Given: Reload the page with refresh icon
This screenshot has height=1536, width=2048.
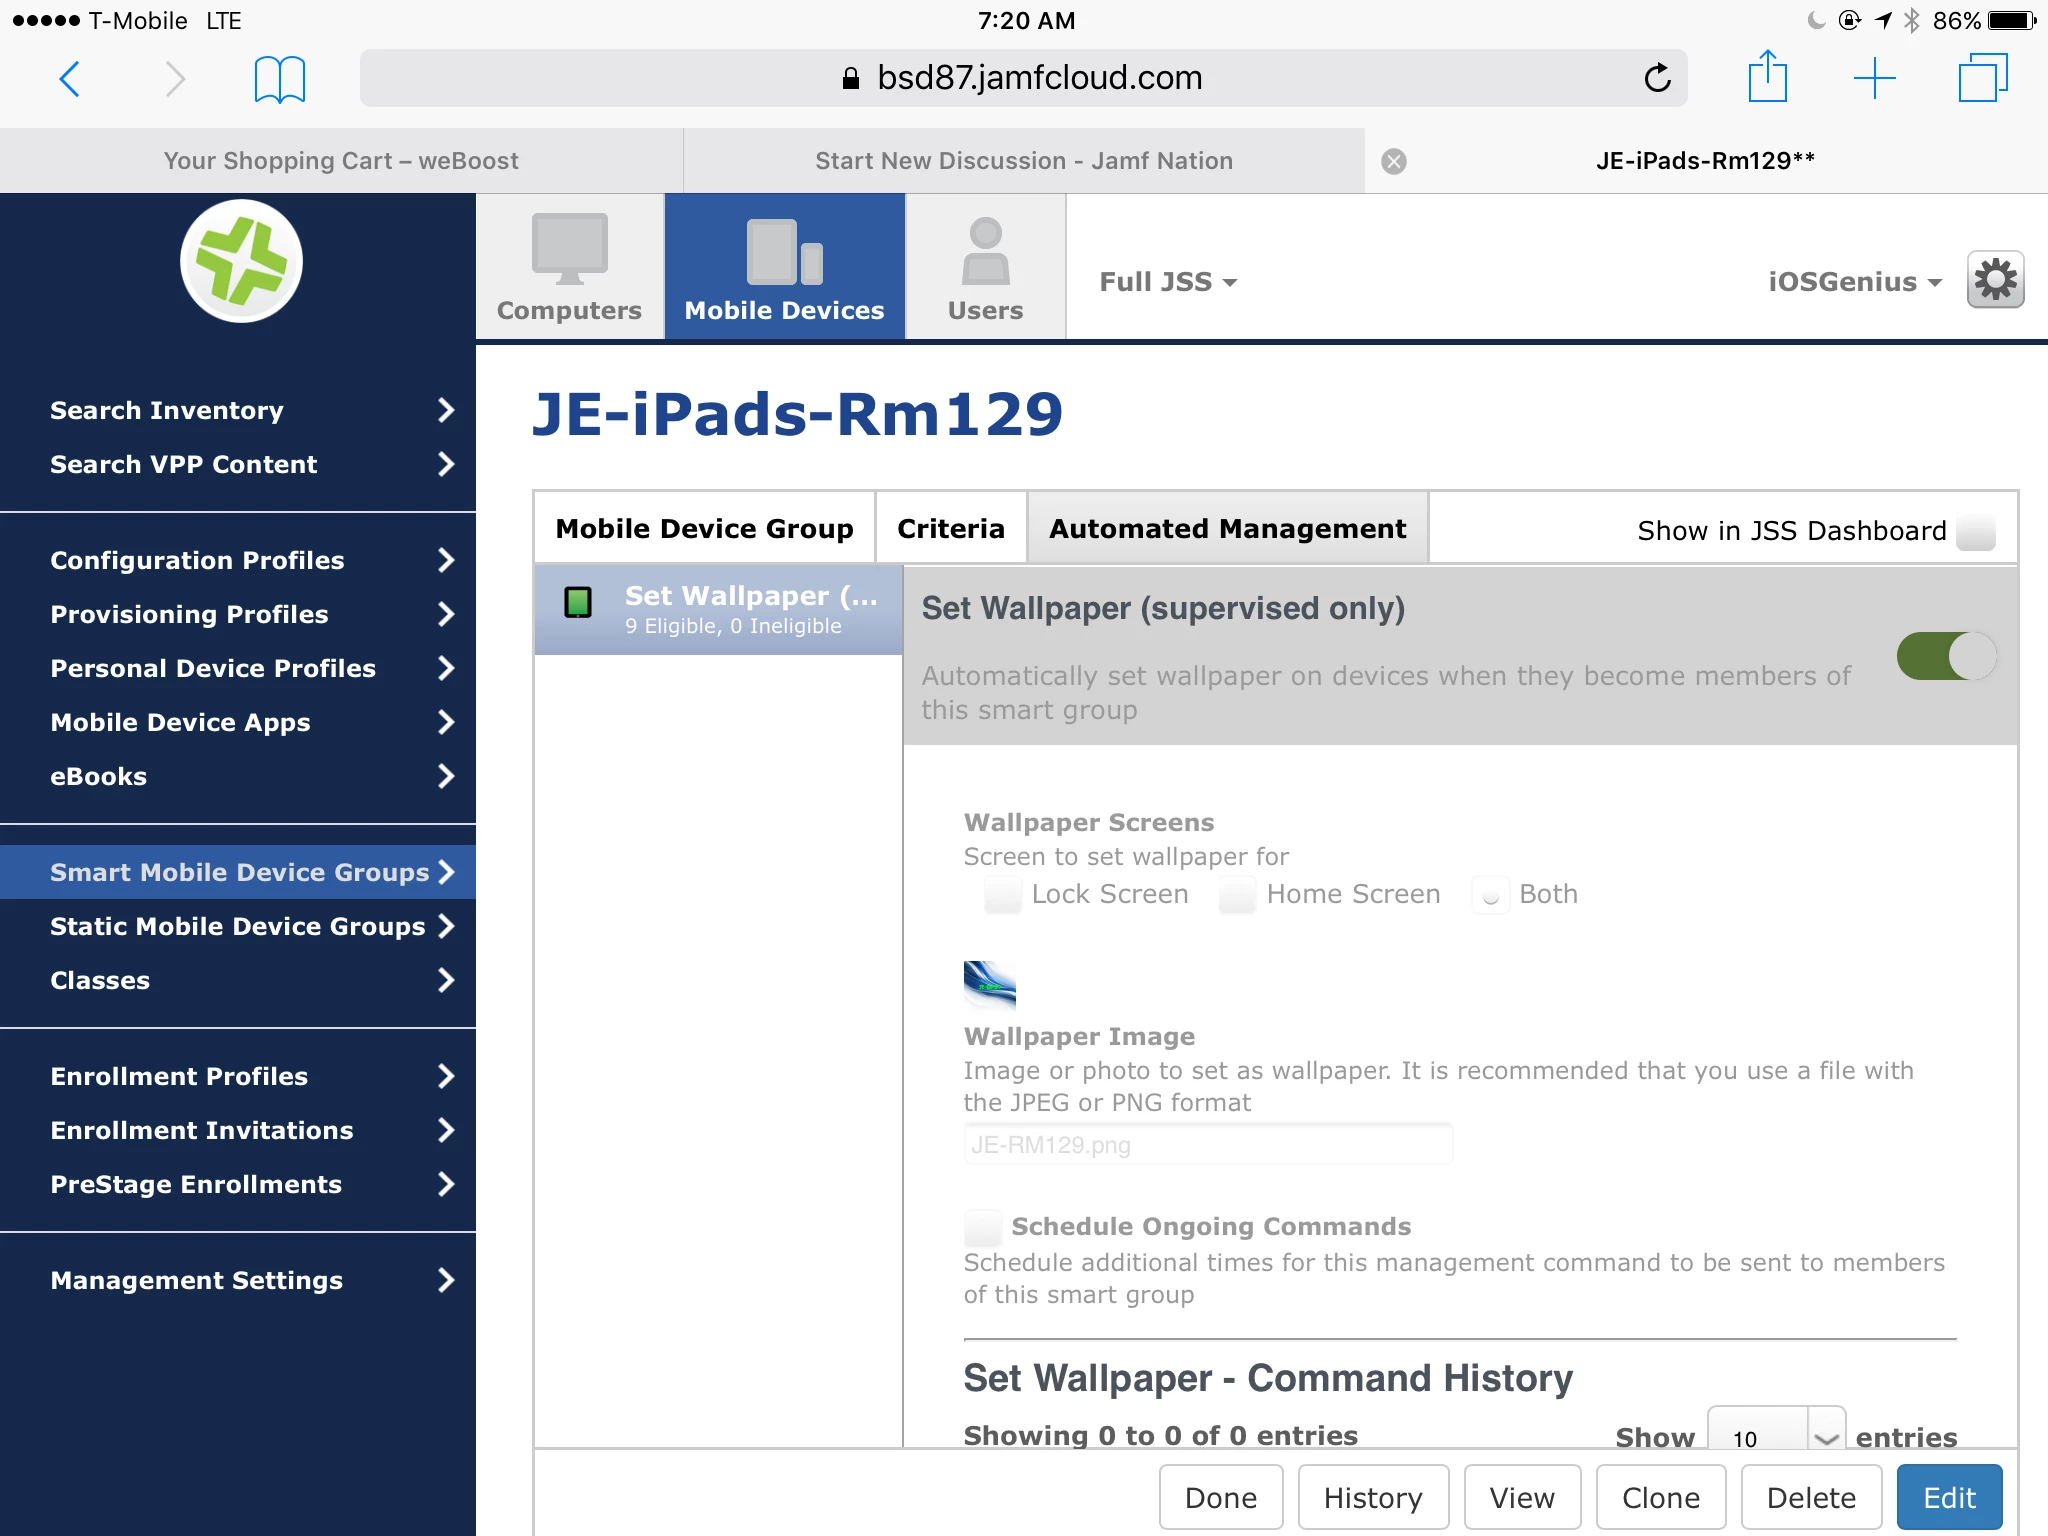Looking at the screenshot, I should tap(1657, 78).
